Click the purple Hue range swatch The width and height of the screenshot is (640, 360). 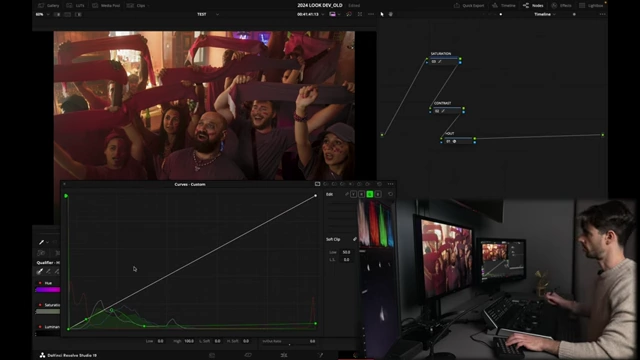(48, 290)
